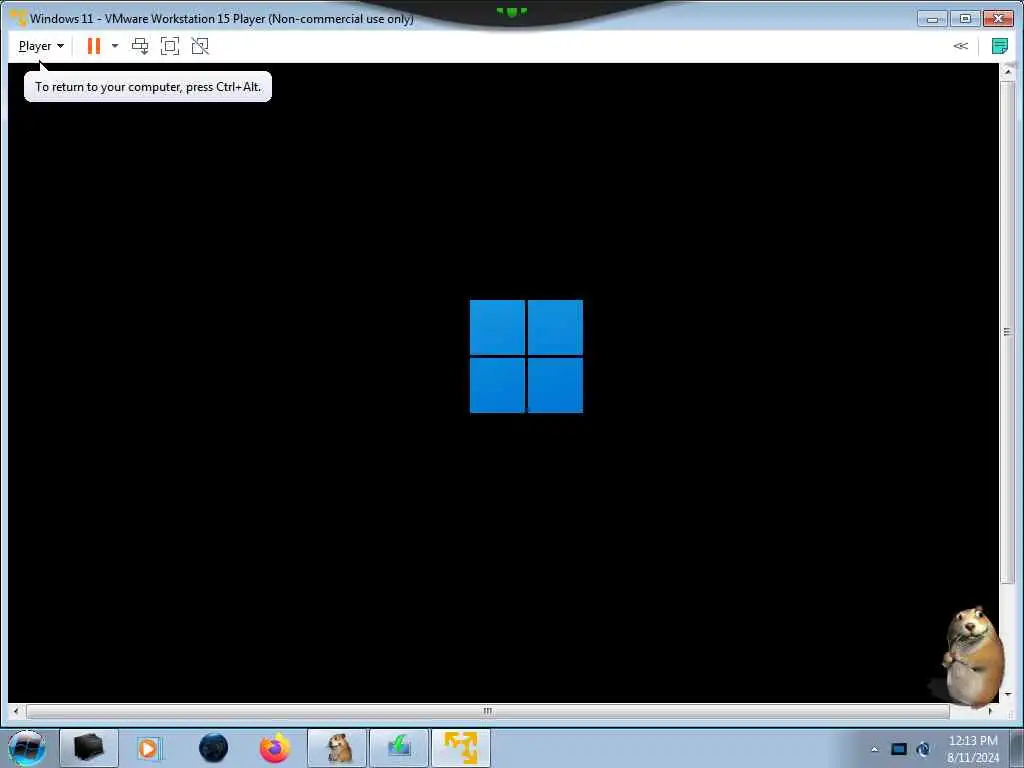Screen dimensions: 1024x768
Task: Enter full screen mode icon
Action: click(170, 46)
